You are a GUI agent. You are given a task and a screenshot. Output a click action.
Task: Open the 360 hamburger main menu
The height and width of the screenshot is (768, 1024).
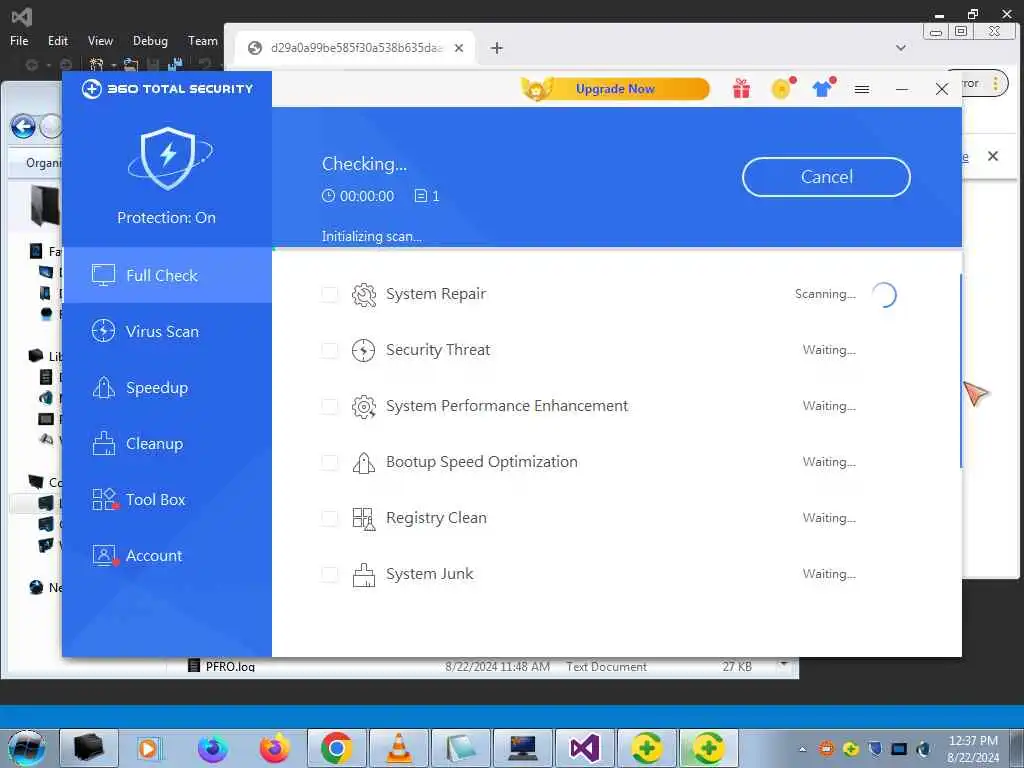pos(862,89)
